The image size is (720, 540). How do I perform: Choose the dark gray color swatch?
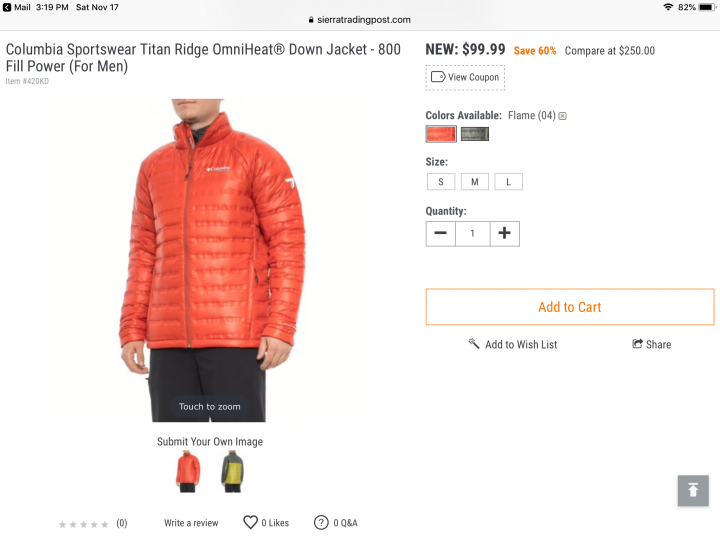475,134
